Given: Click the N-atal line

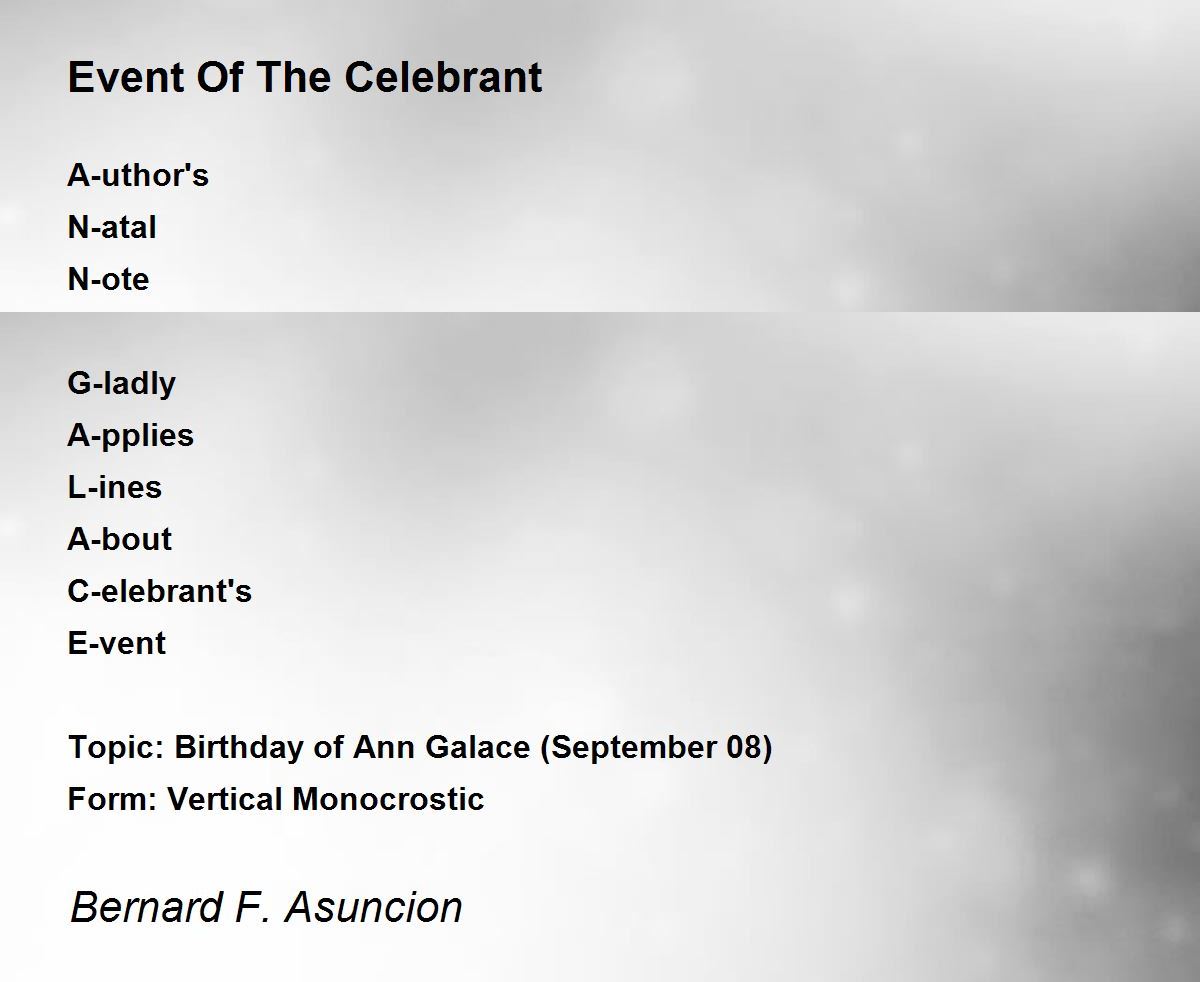Looking at the screenshot, I should coord(112,227).
